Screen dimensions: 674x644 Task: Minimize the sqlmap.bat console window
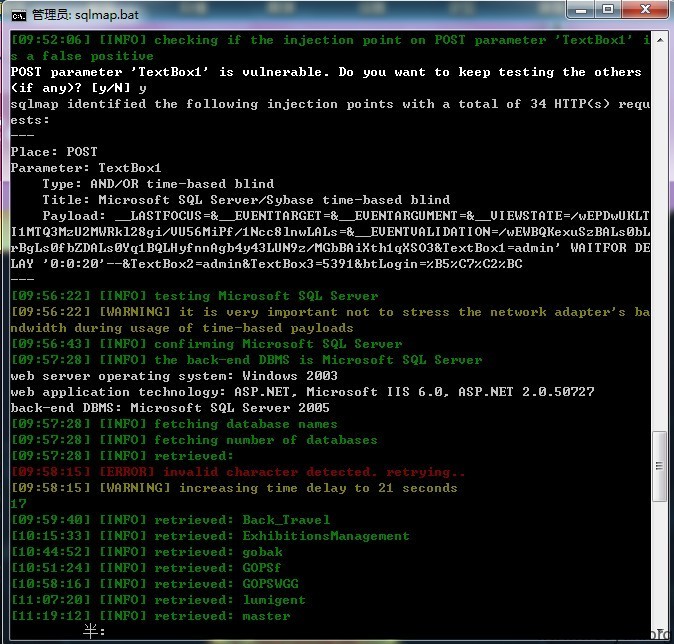581,10
